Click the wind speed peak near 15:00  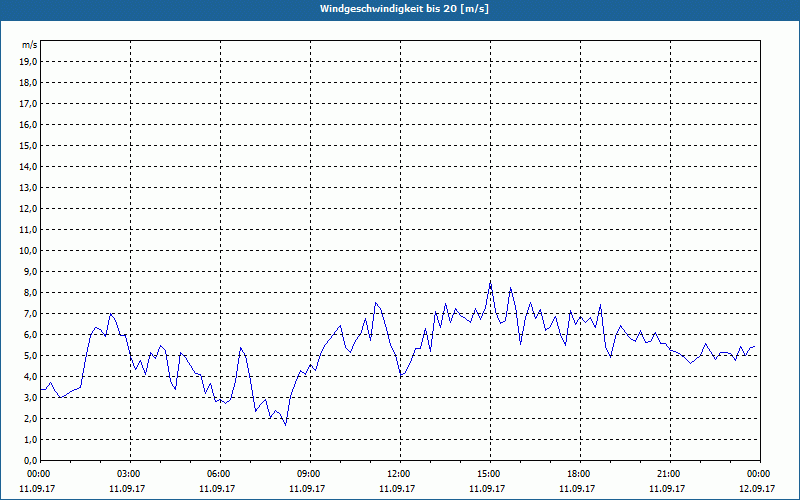pyautogui.click(x=490, y=282)
